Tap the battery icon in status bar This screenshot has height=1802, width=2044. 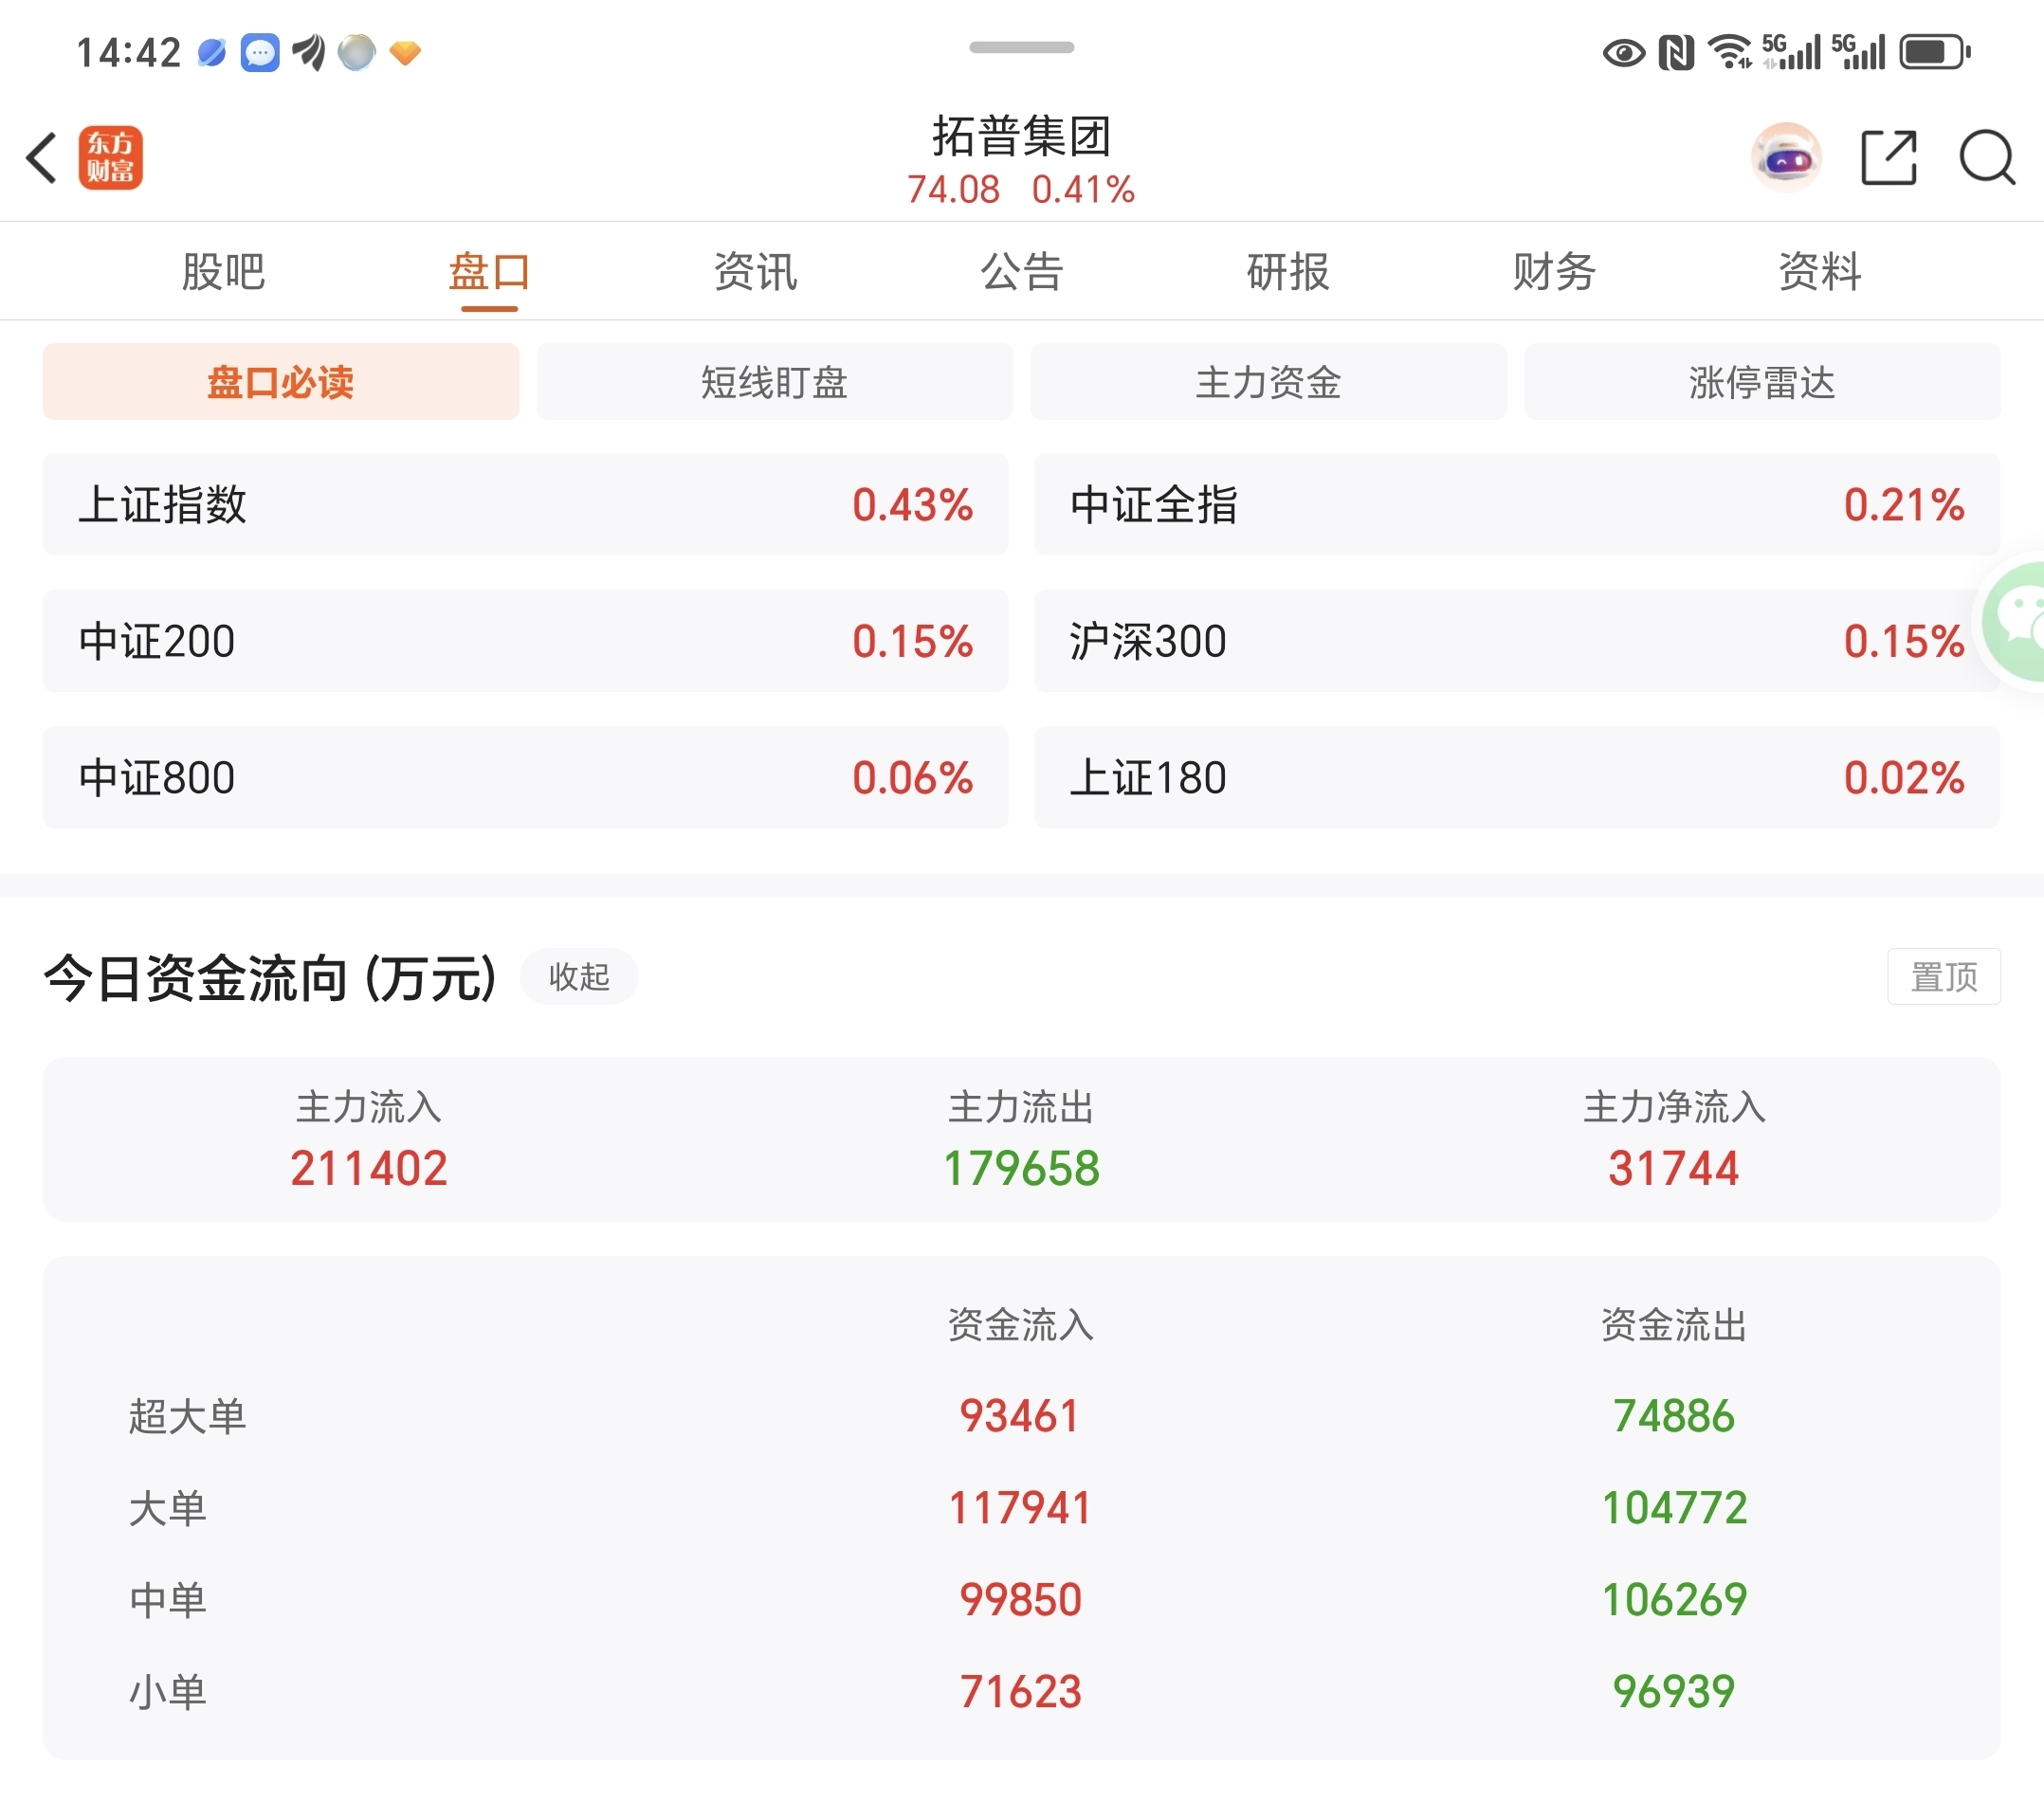(x=1934, y=52)
